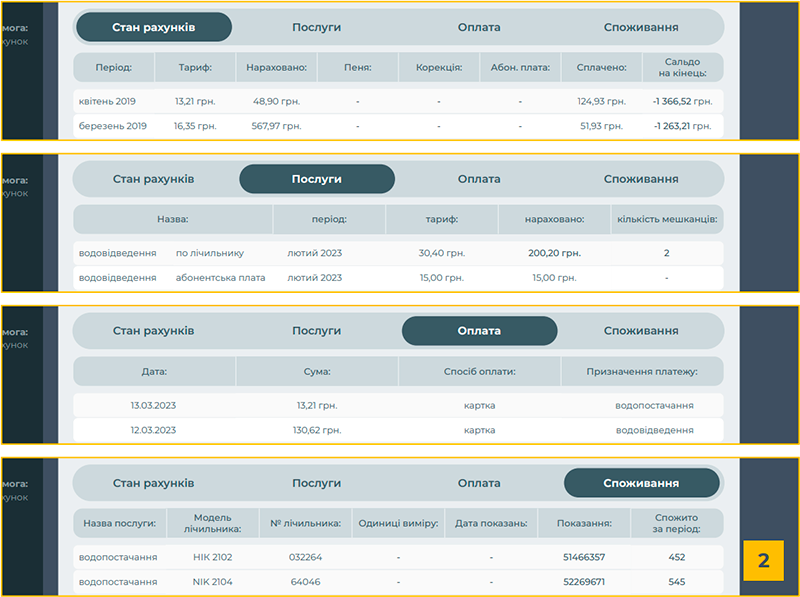Select the березень 2019 row

pos(398,126)
